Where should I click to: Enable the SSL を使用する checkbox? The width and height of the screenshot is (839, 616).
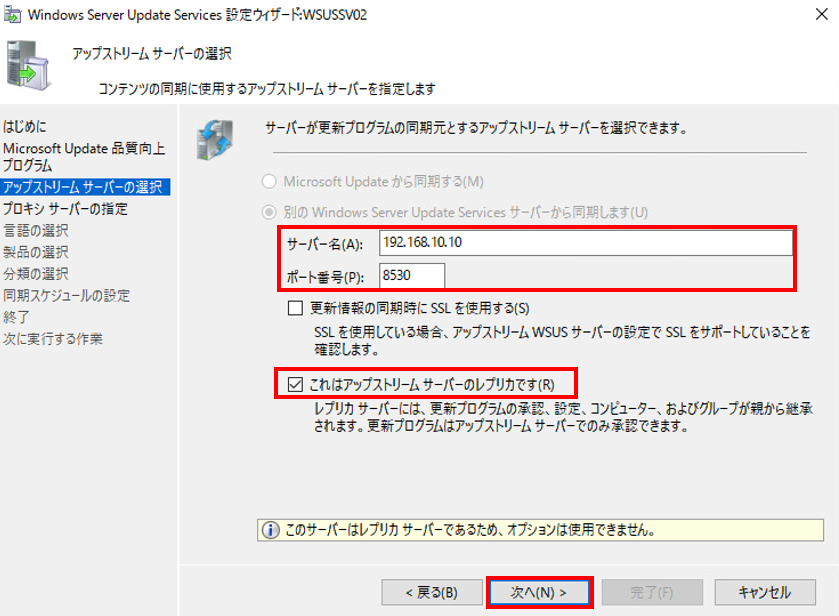tap(295, 308)
